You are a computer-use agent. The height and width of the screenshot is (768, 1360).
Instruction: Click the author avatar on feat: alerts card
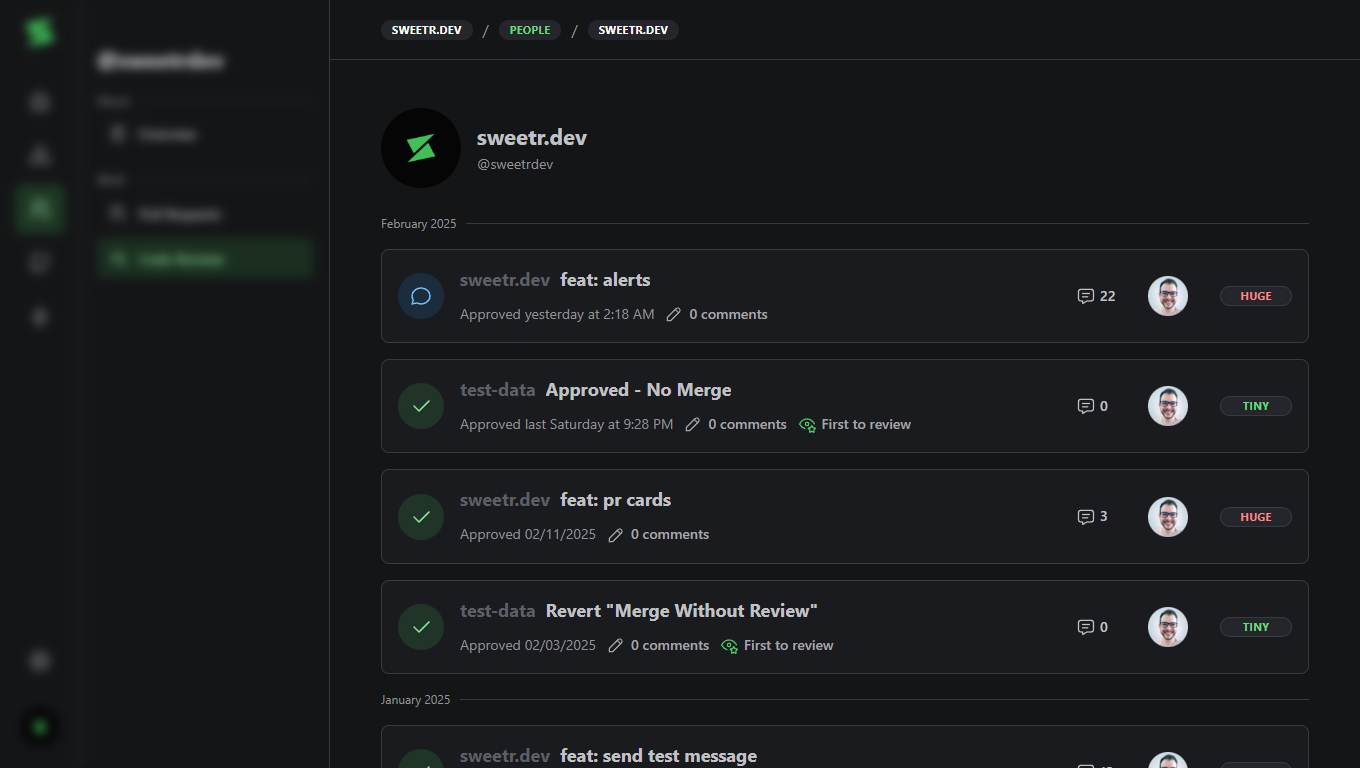[1168, 296]
